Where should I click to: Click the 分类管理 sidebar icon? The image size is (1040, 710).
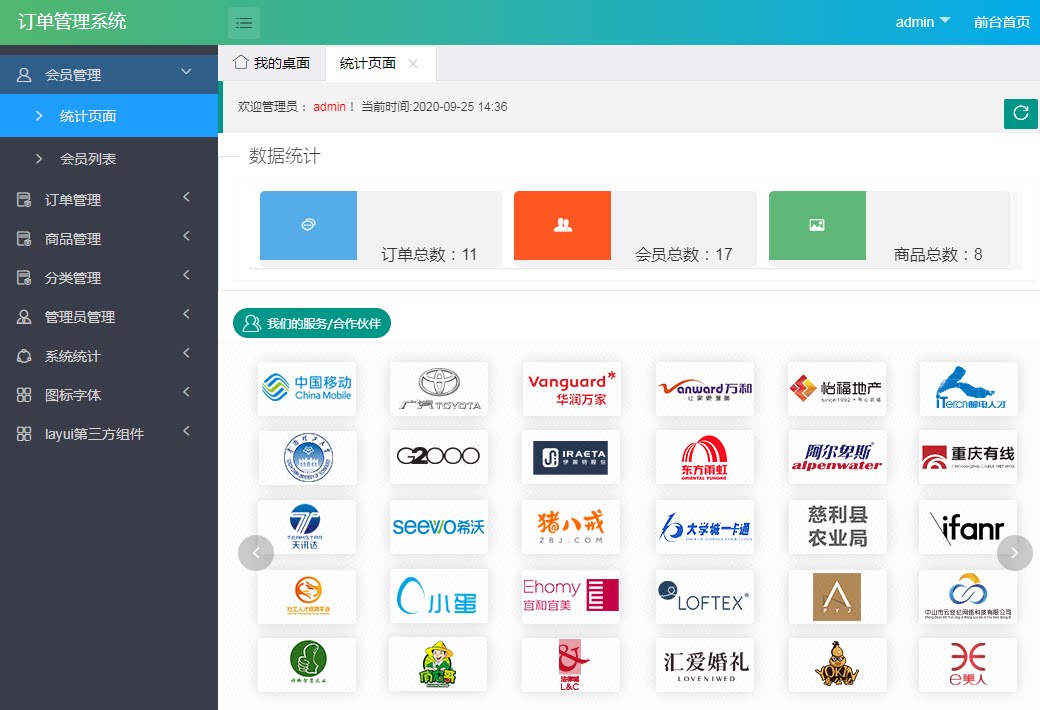[x=24, y=278]
